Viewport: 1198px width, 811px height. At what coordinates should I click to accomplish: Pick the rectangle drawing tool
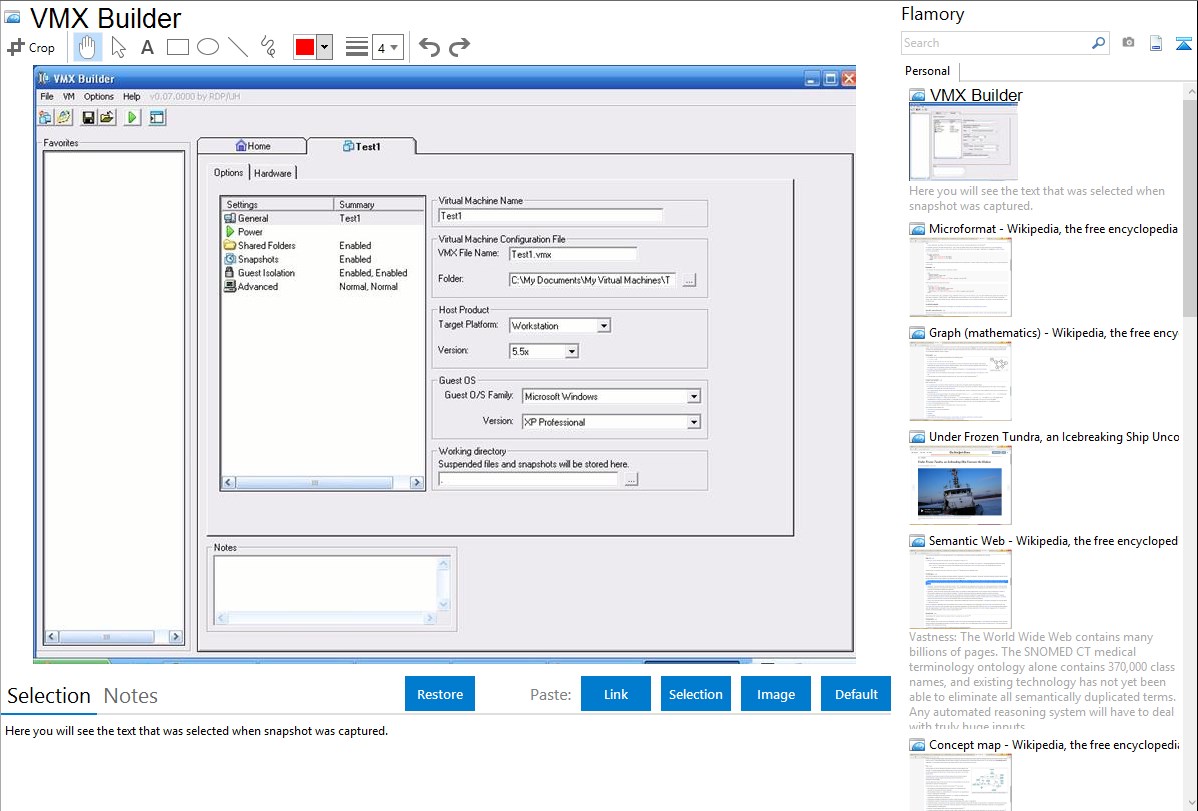coord(177,47)
